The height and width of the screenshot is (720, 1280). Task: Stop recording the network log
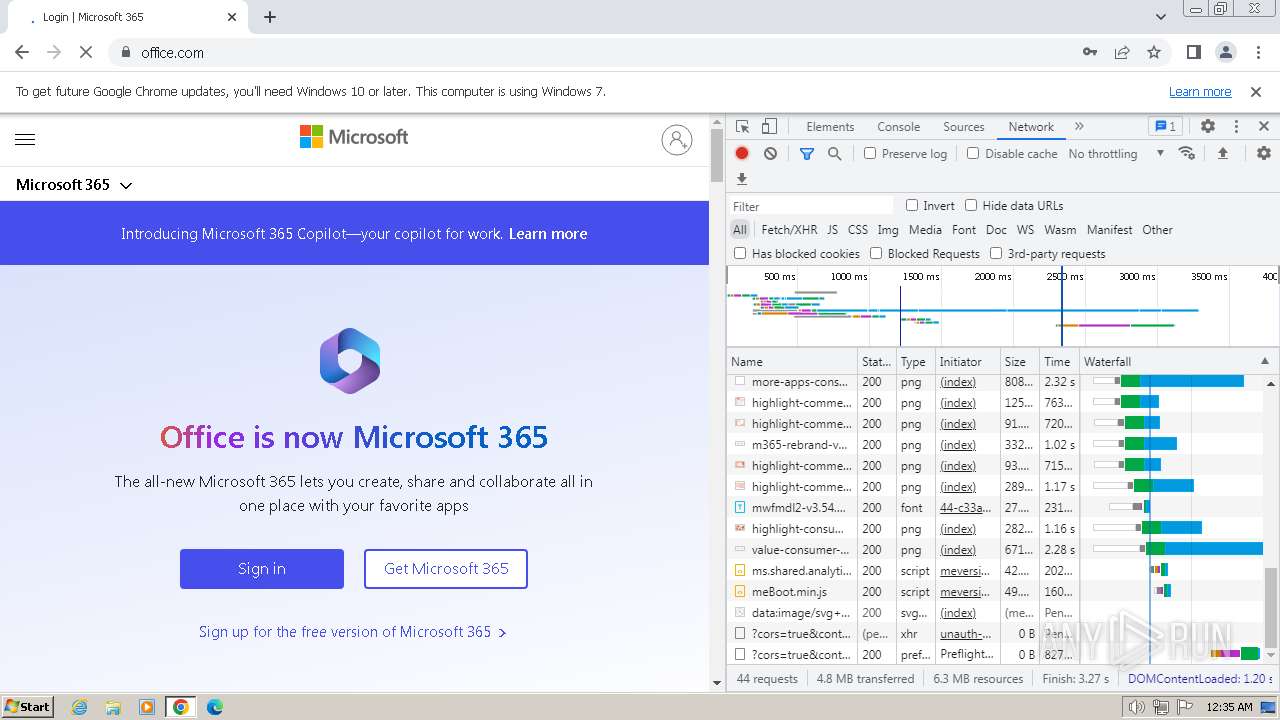tap(742, 153)
